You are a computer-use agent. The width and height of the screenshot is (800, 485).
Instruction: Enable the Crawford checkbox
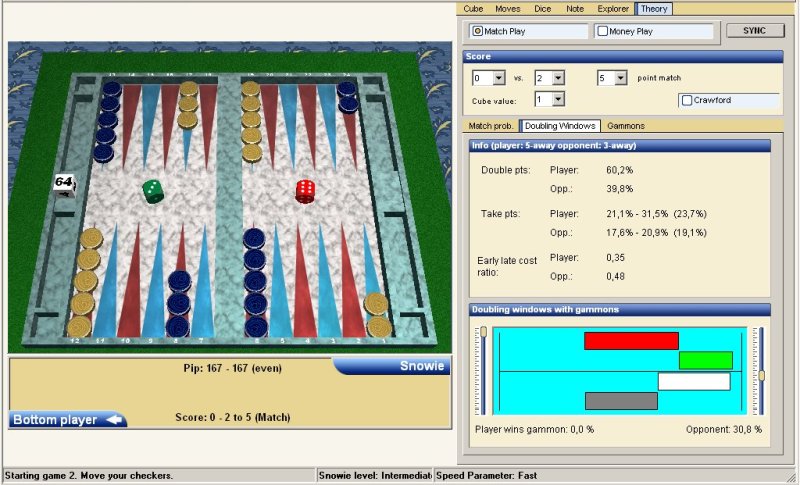[x=687, y=100]
